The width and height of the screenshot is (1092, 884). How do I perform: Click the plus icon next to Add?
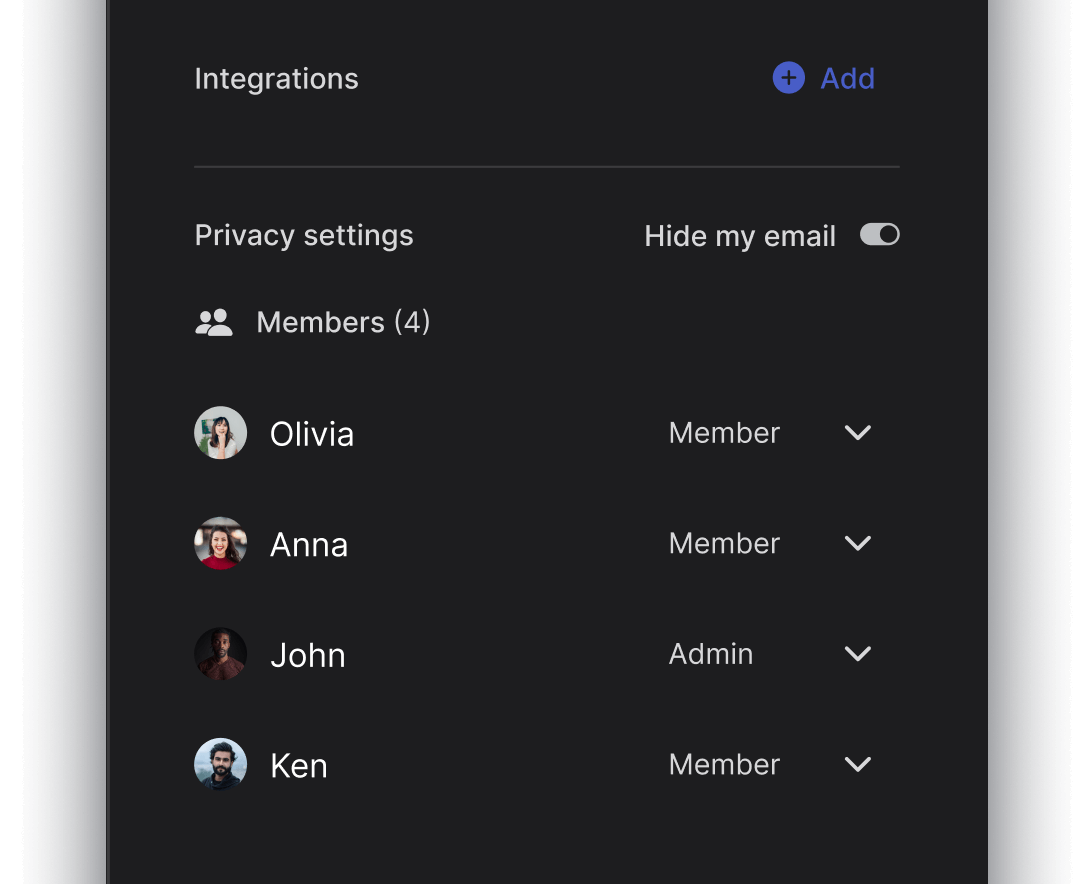[788, 78]
